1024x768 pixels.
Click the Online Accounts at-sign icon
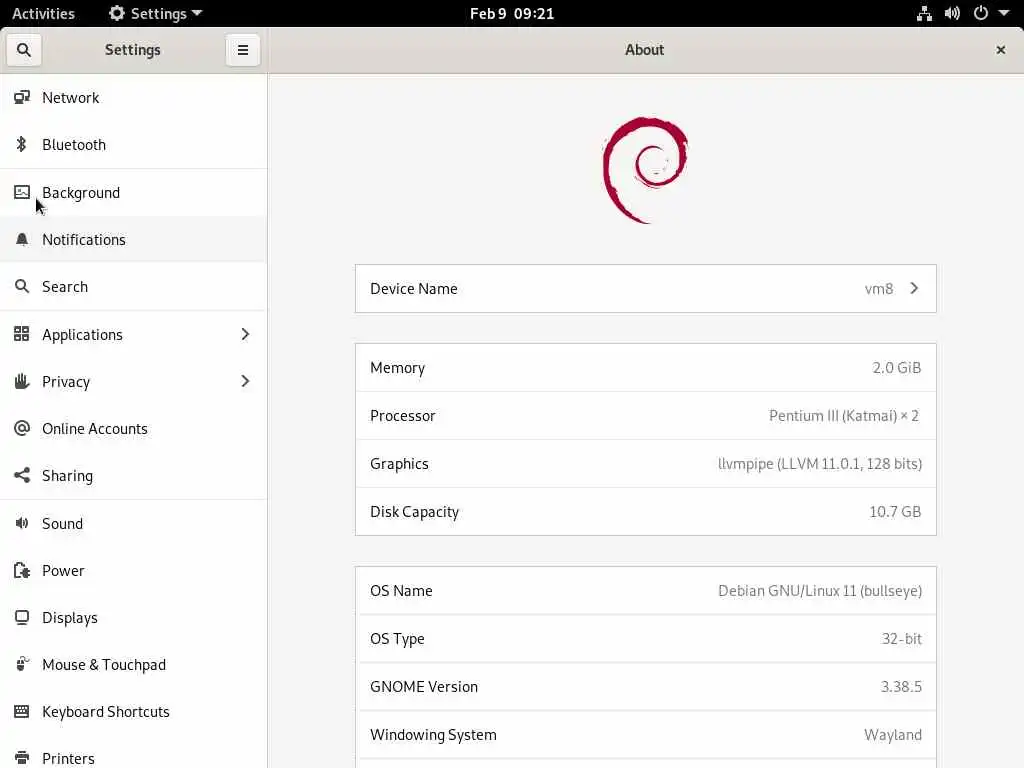tap(22, 428)
